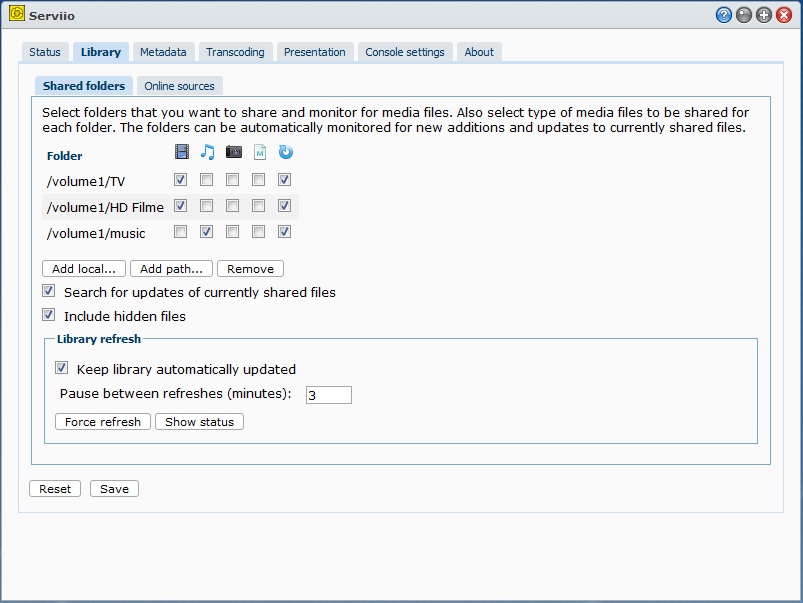Open the Metadata tab
Image resolution: width=803 pixels, height=603 pixels.
[x=163, y=52]
